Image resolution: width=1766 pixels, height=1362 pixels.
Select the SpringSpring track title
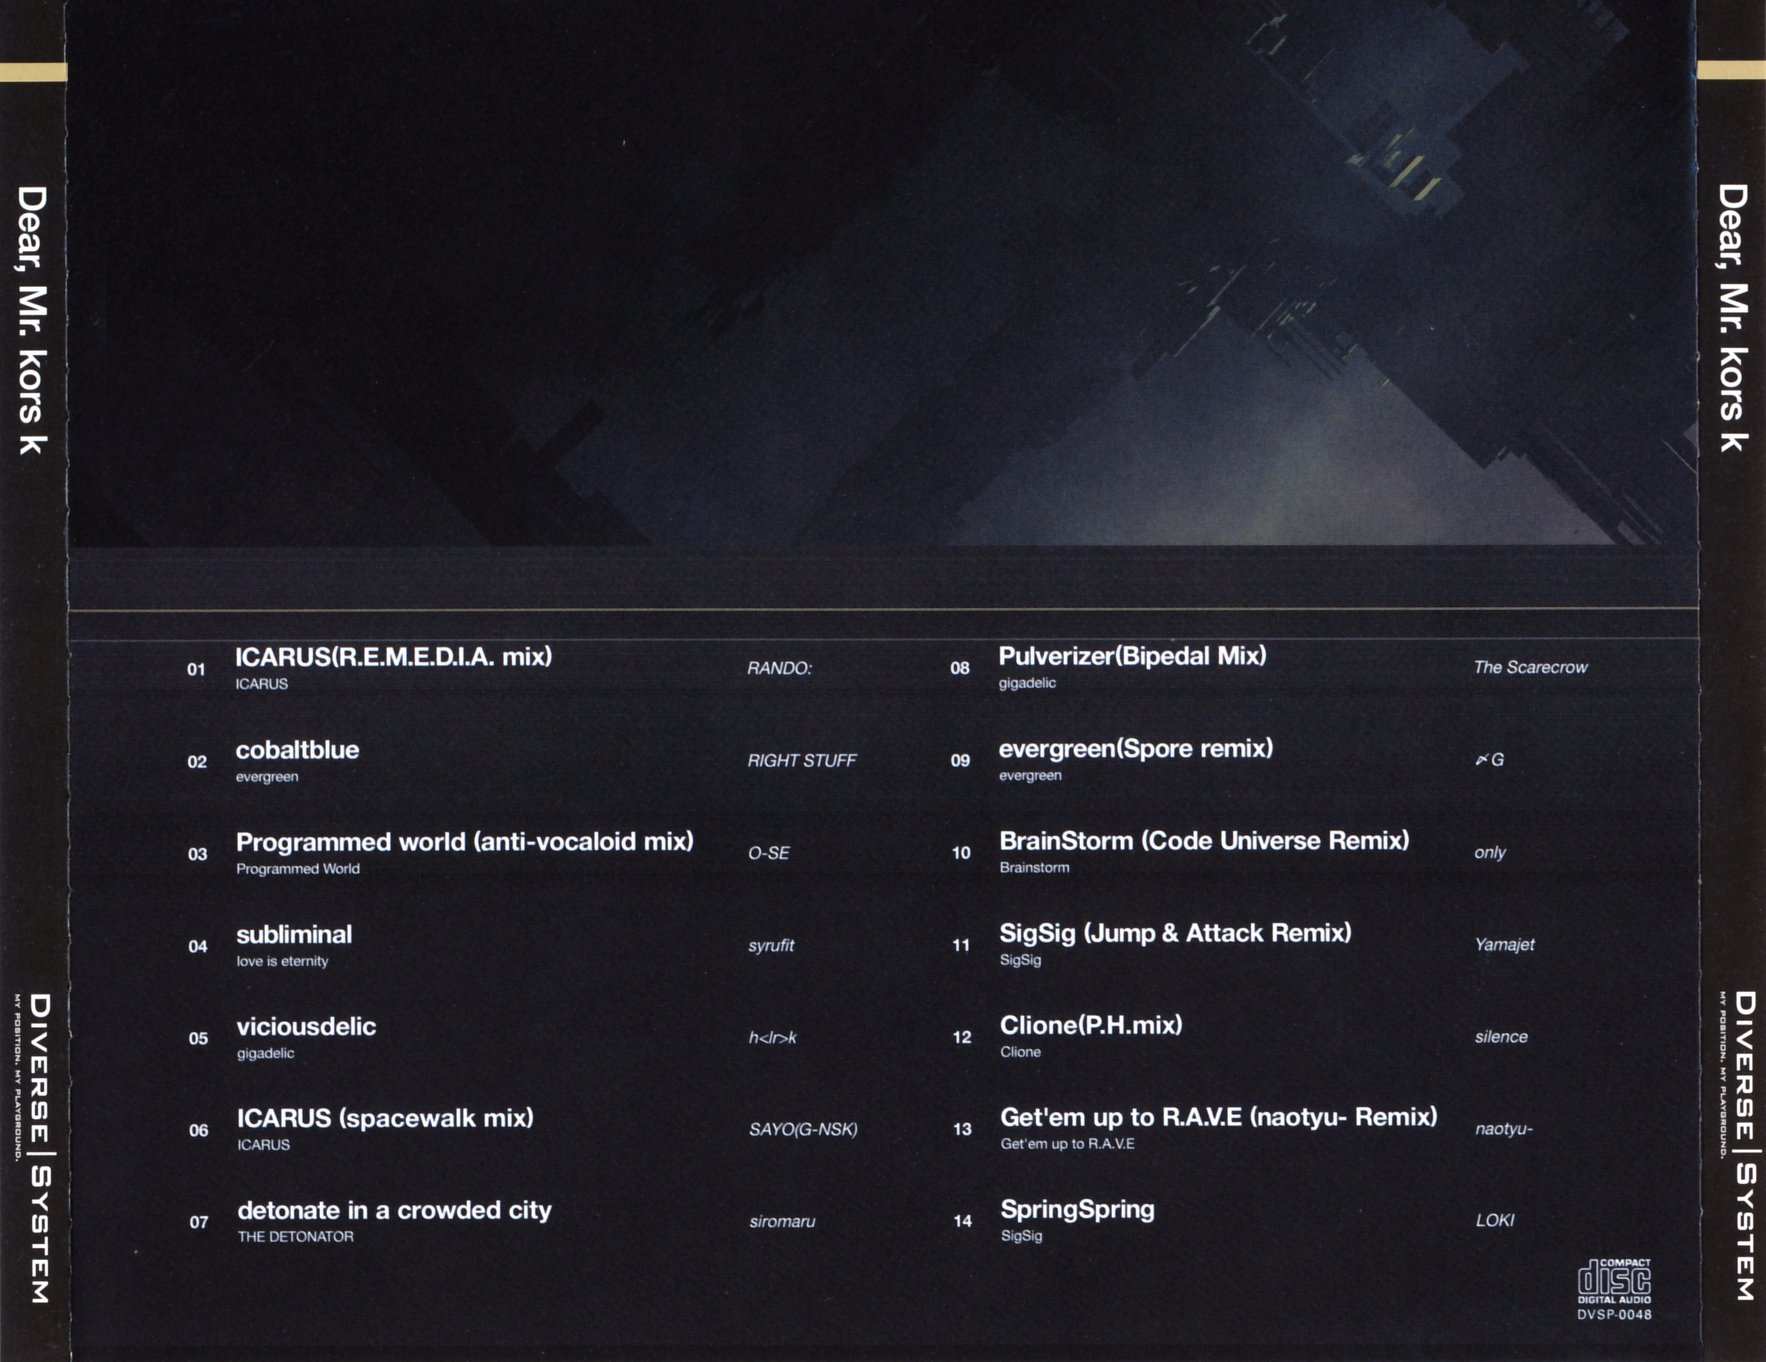(x=1077, y=1209)
